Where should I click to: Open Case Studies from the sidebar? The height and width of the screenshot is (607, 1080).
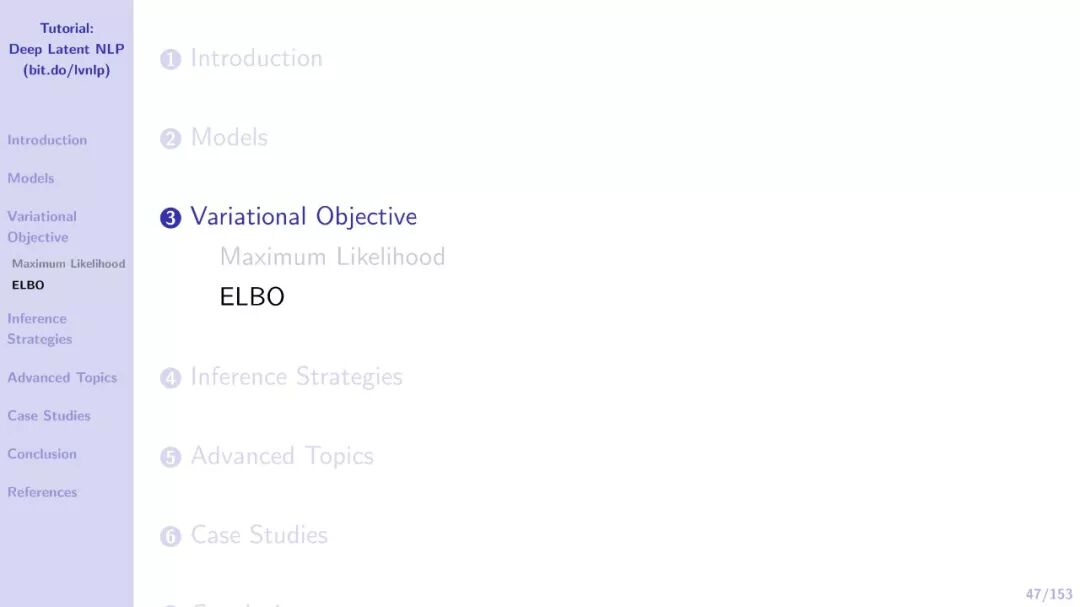49,416
